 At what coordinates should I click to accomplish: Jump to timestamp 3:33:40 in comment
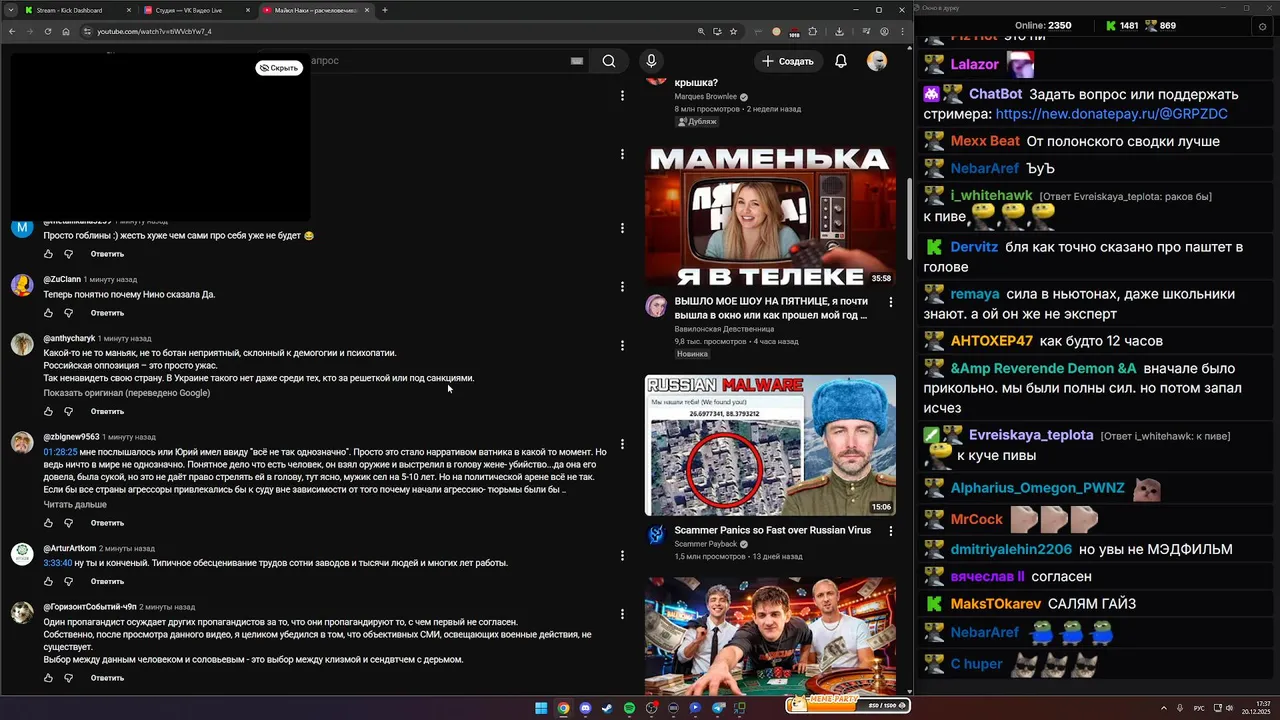(x=58, y=563)
